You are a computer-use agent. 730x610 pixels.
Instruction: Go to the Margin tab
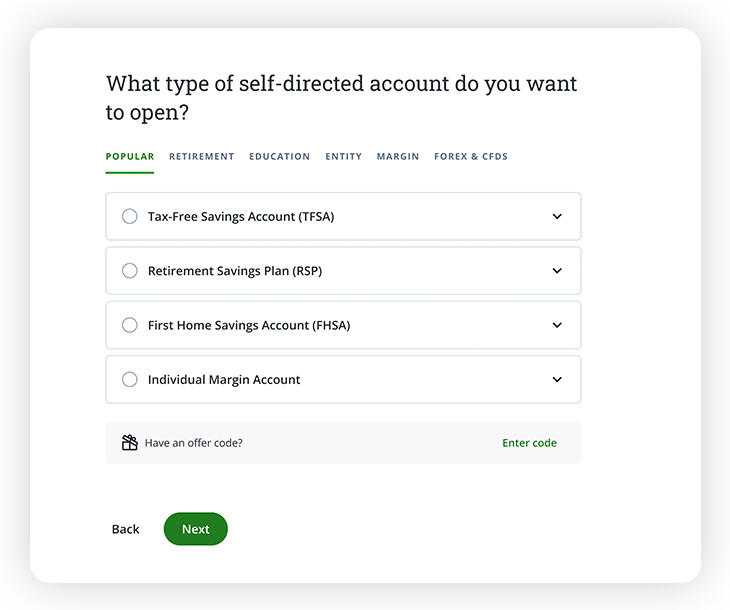[x=398, y=157]
